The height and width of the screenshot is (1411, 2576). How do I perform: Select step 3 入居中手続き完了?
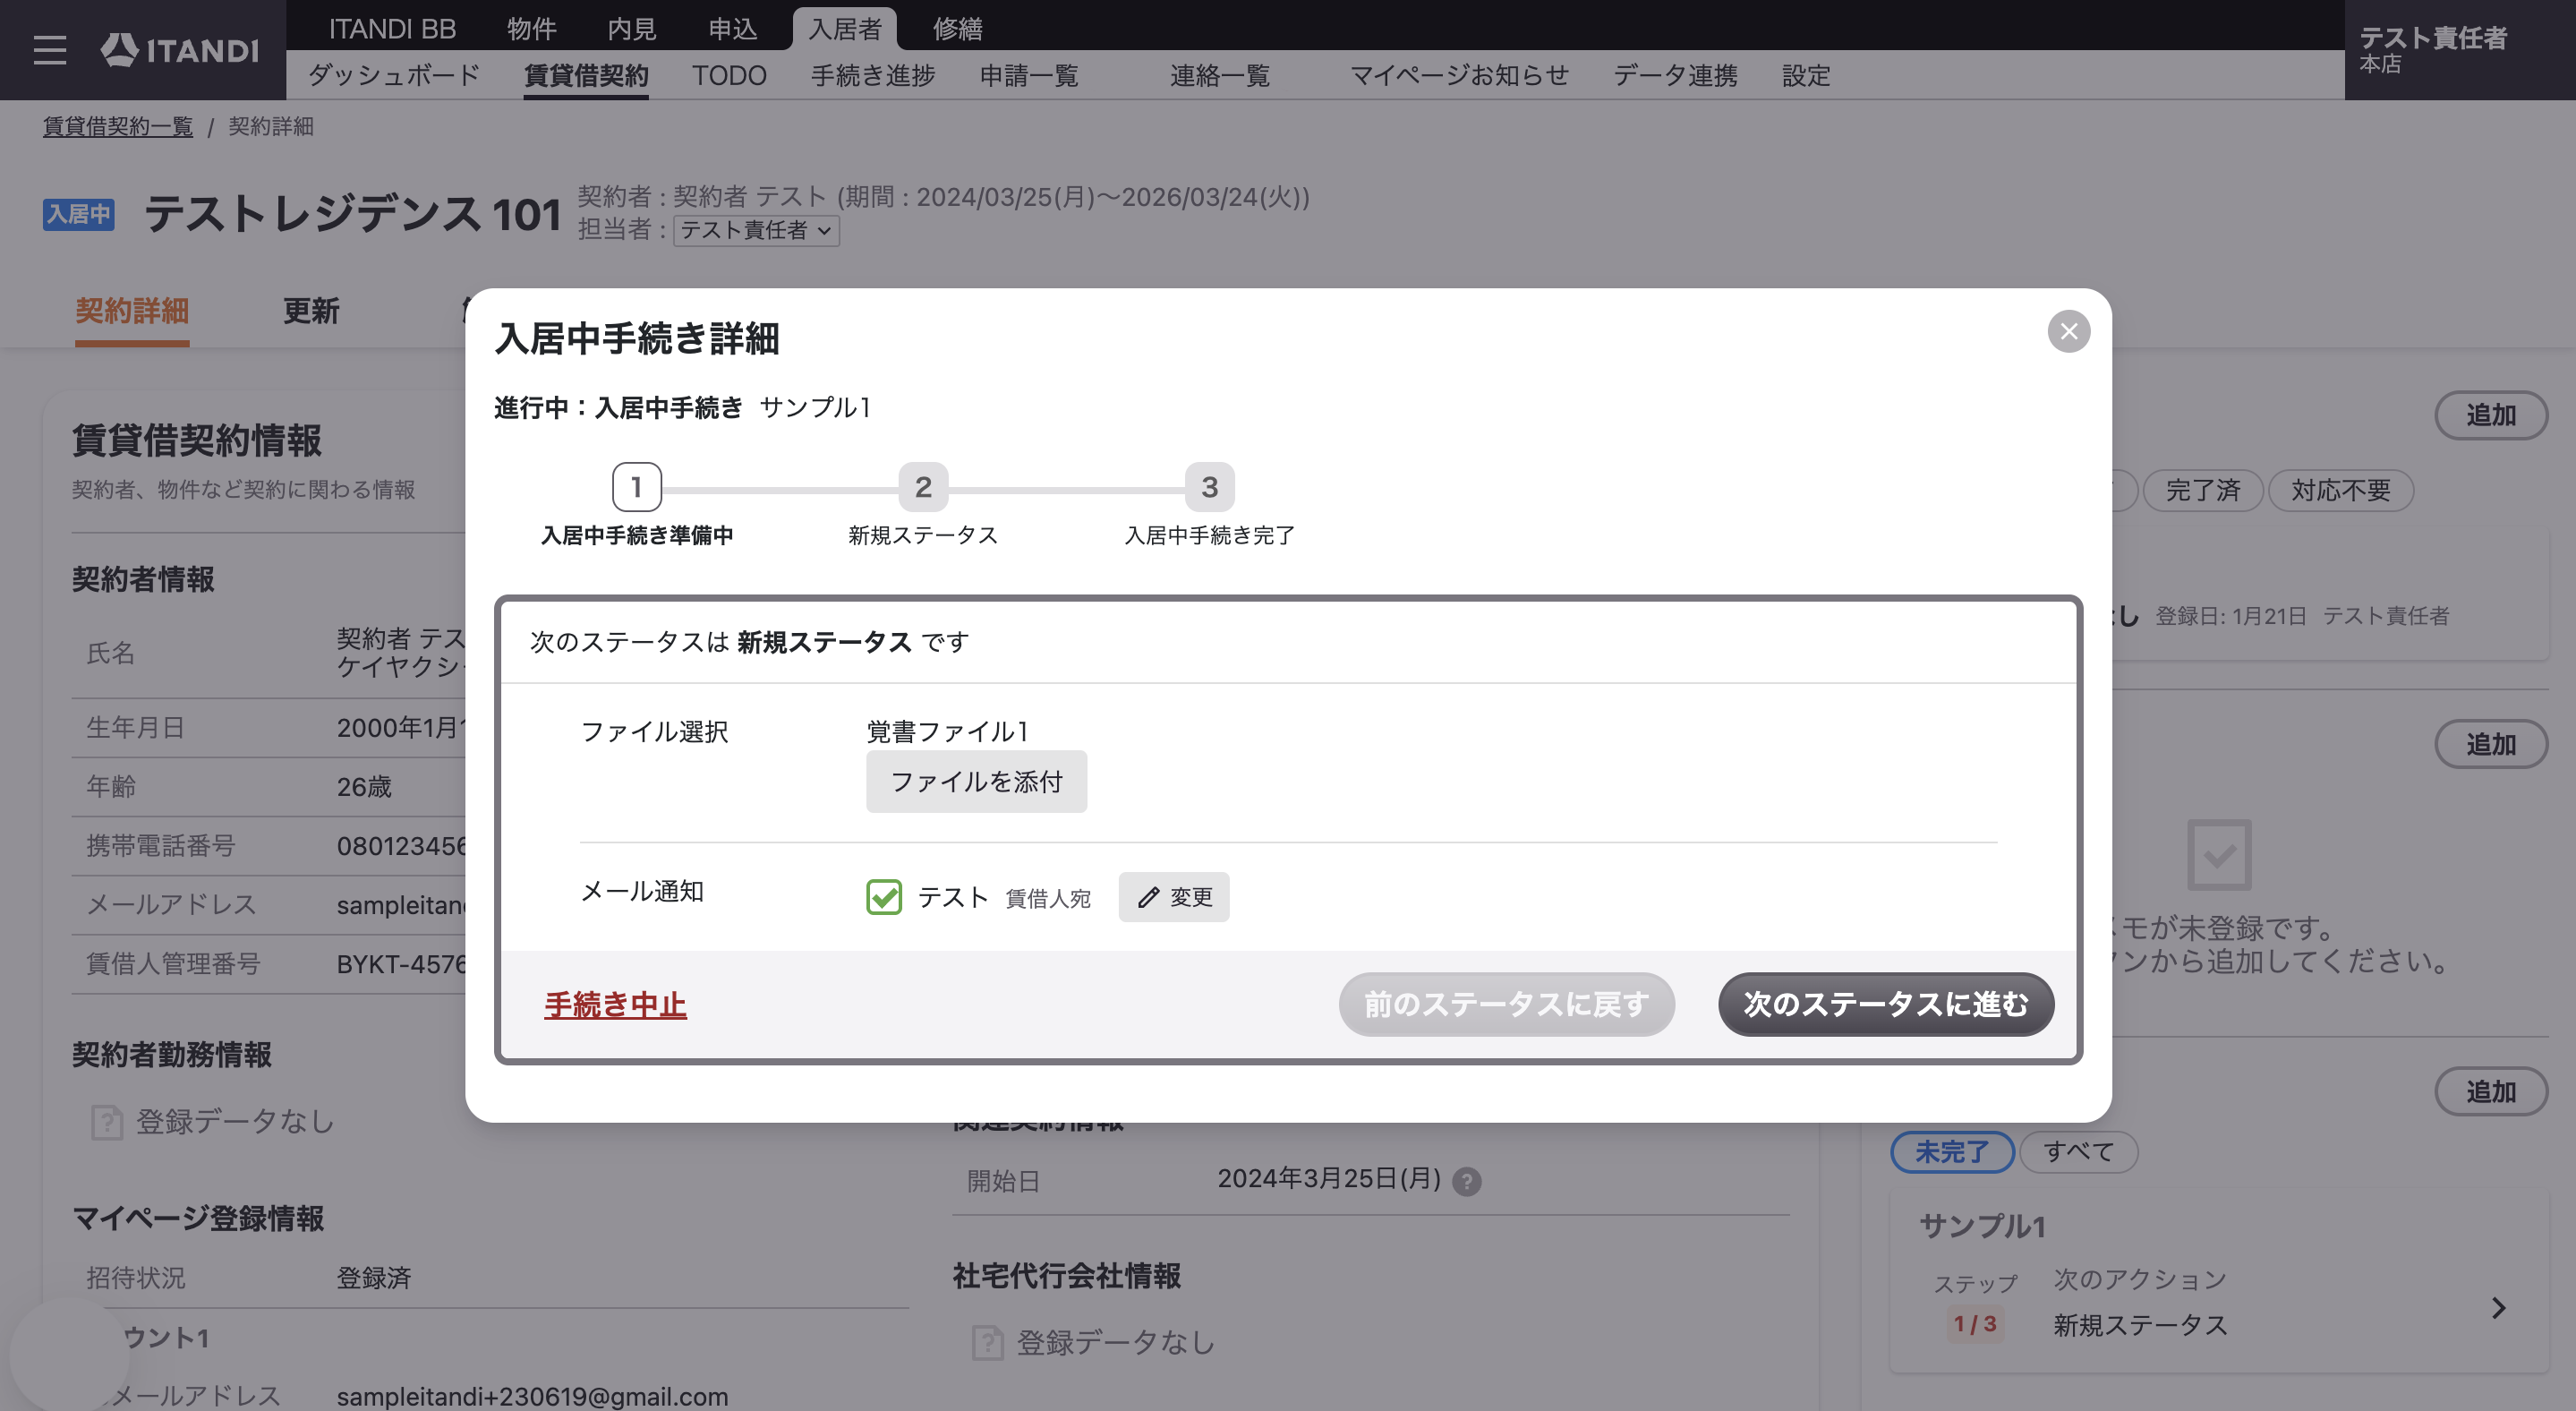pos(1209,487)
